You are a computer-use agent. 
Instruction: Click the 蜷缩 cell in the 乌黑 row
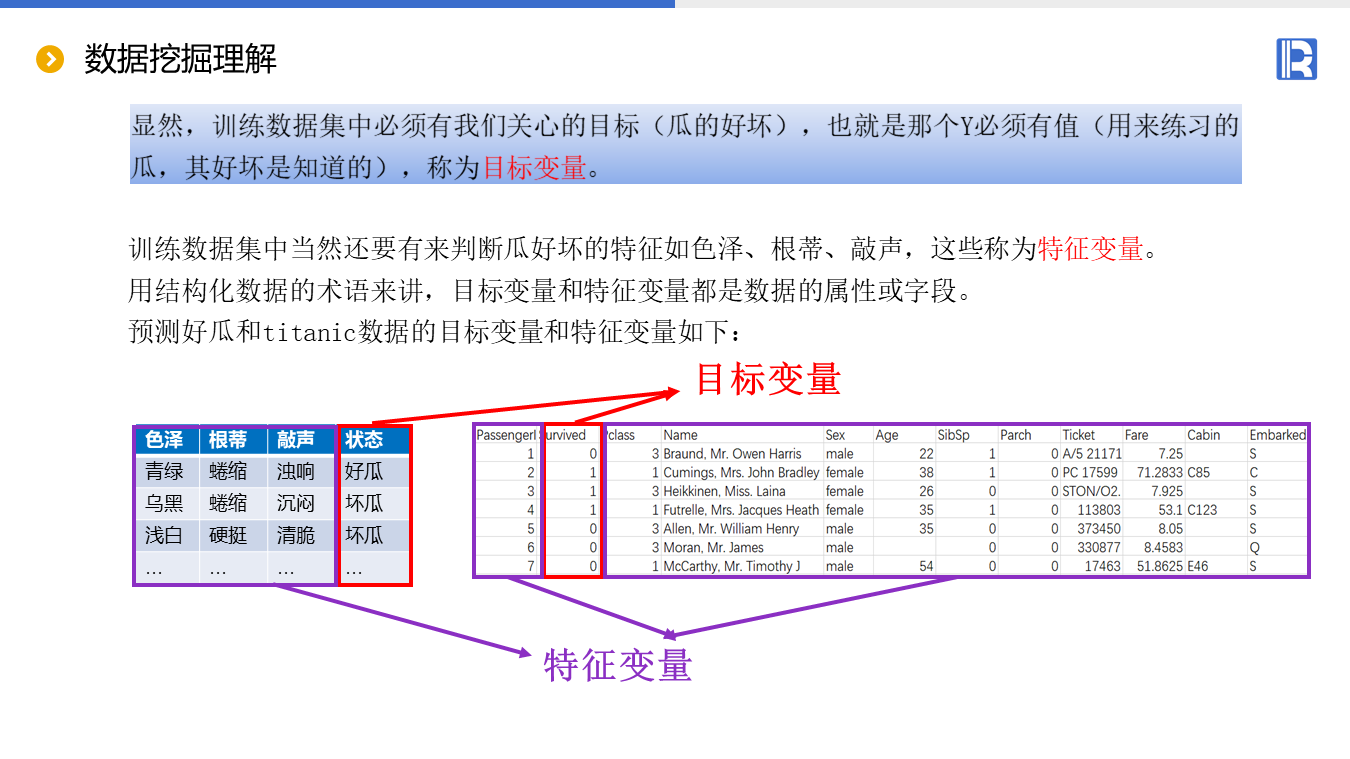point(228,503)
